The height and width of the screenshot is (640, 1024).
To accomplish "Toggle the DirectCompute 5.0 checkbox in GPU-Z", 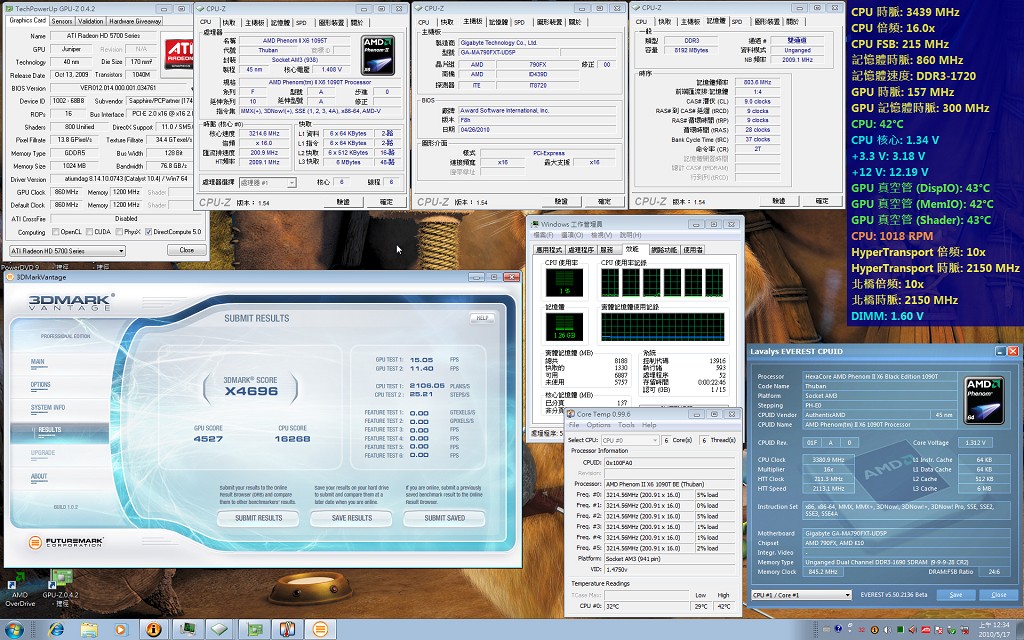I will (x=148, y=232).
